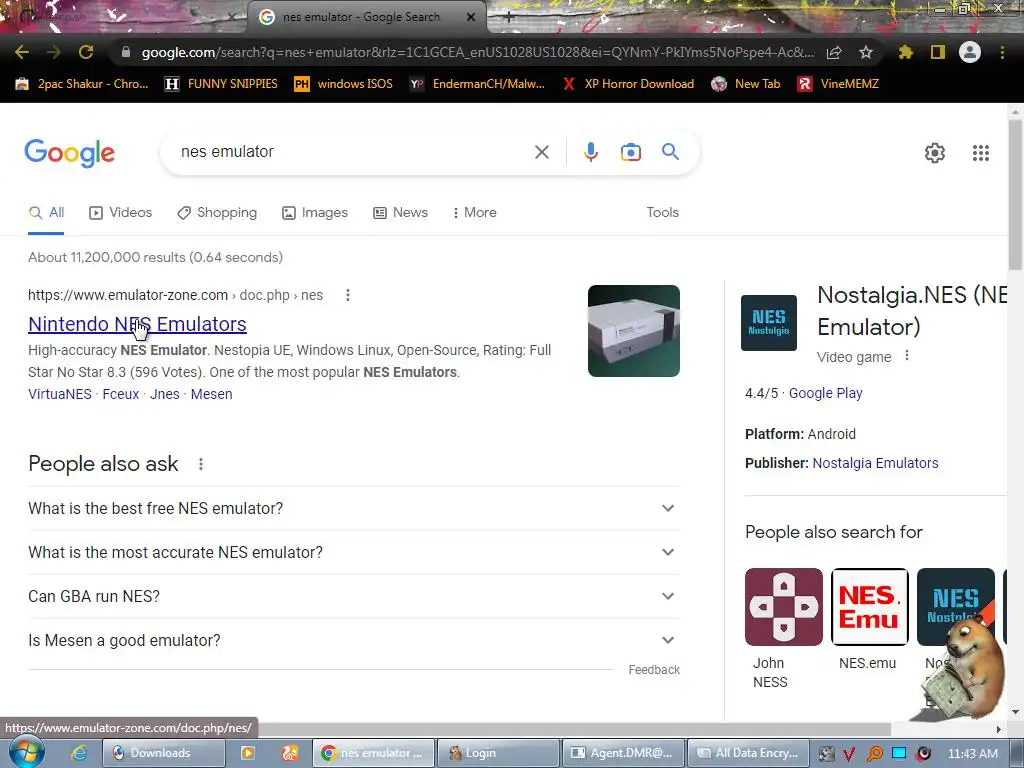Expand 'Is Mesen a good emulator?'
Screen dimensions: 1024x768
pos(353,641)
